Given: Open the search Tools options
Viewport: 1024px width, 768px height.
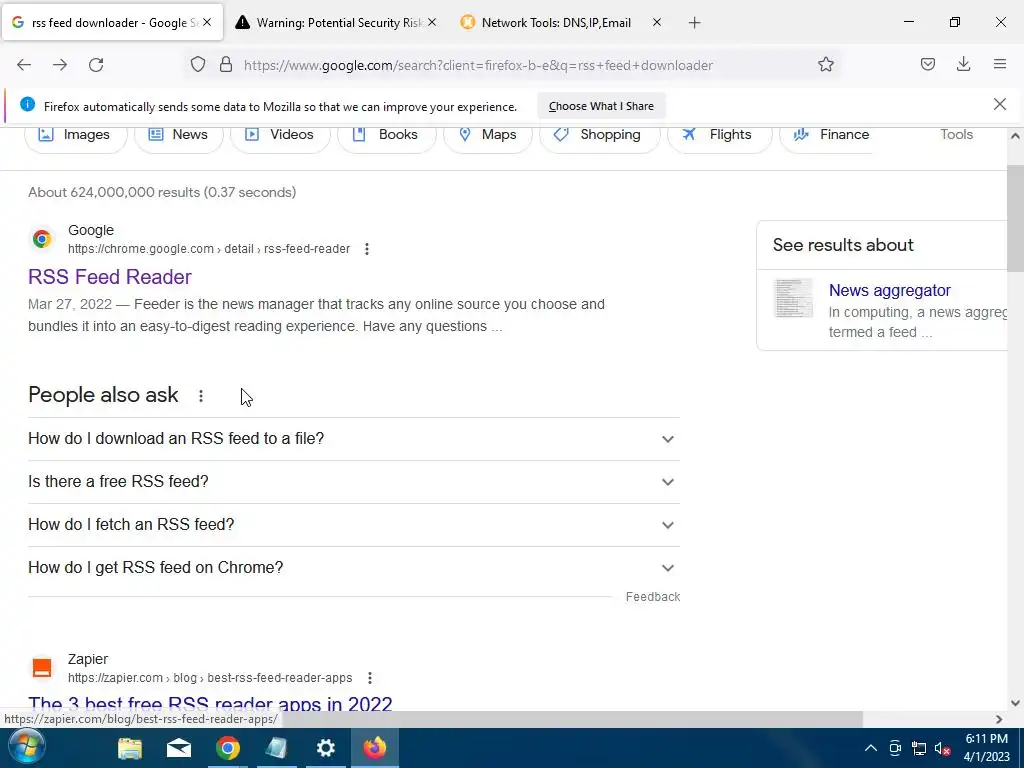Looking at the screenshot, I should pyautogui.click(x=956, y=135).
